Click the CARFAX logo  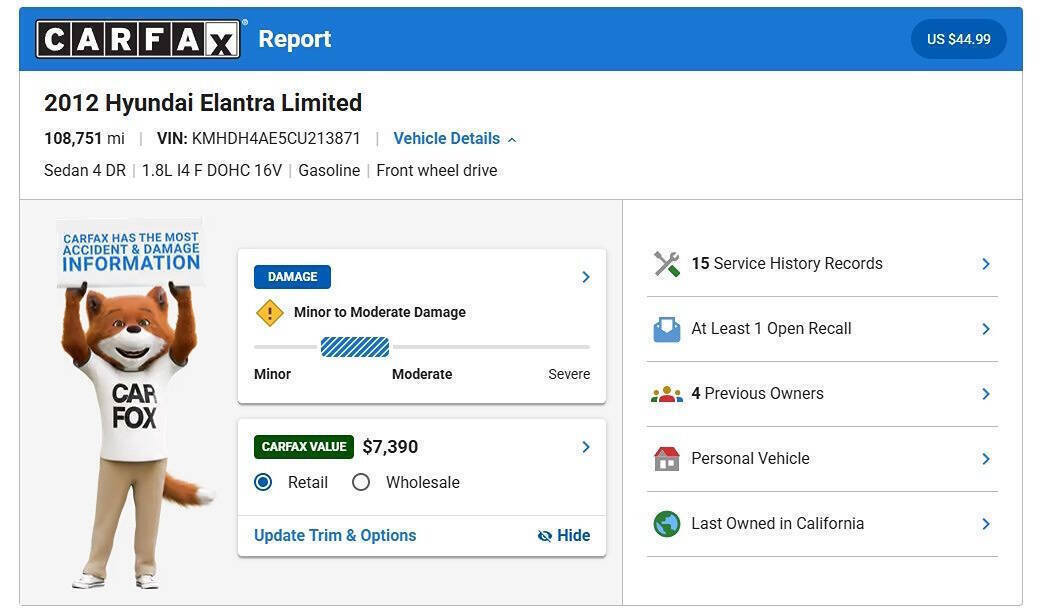pos(138,39)
